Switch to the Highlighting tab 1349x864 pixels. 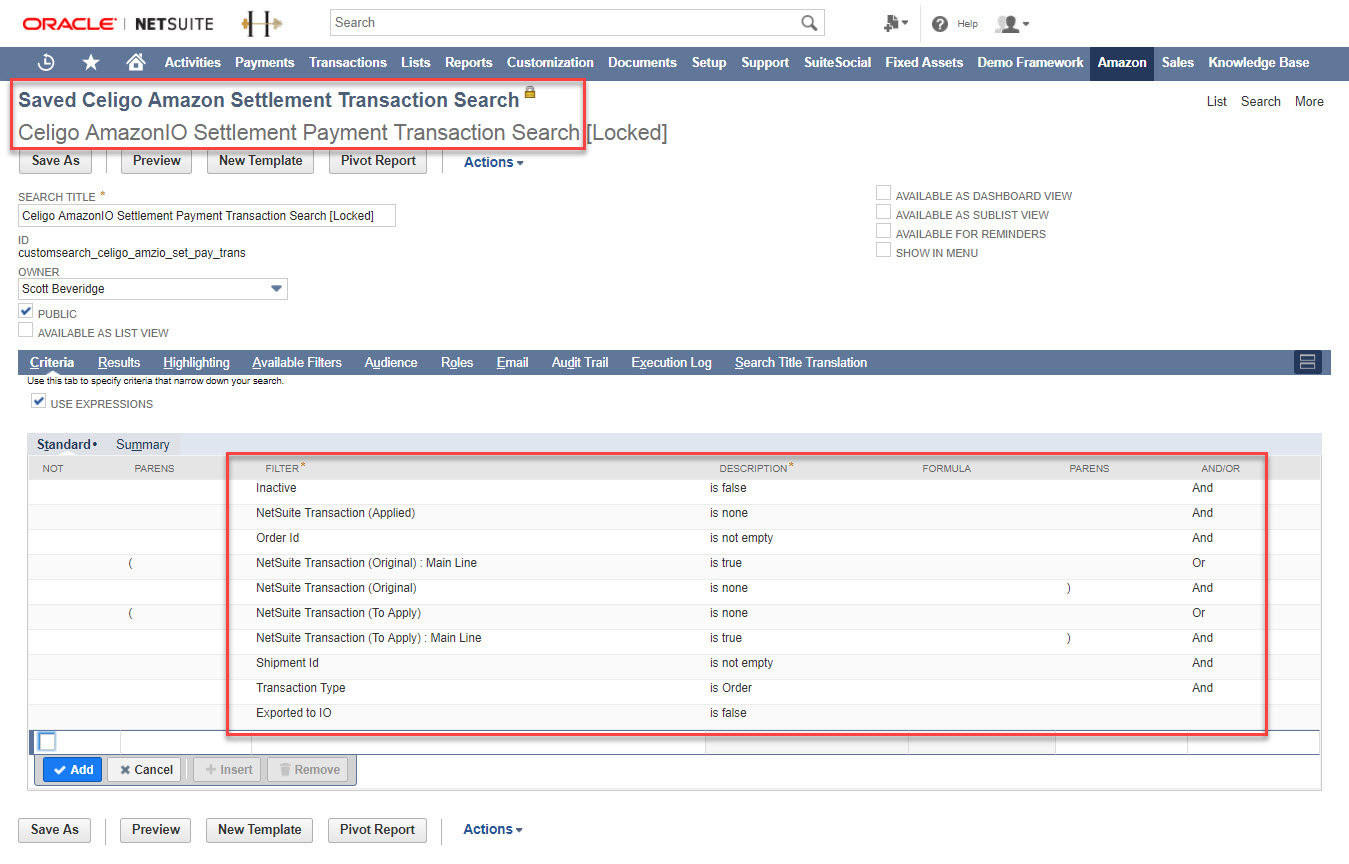[x=197, y=362]
